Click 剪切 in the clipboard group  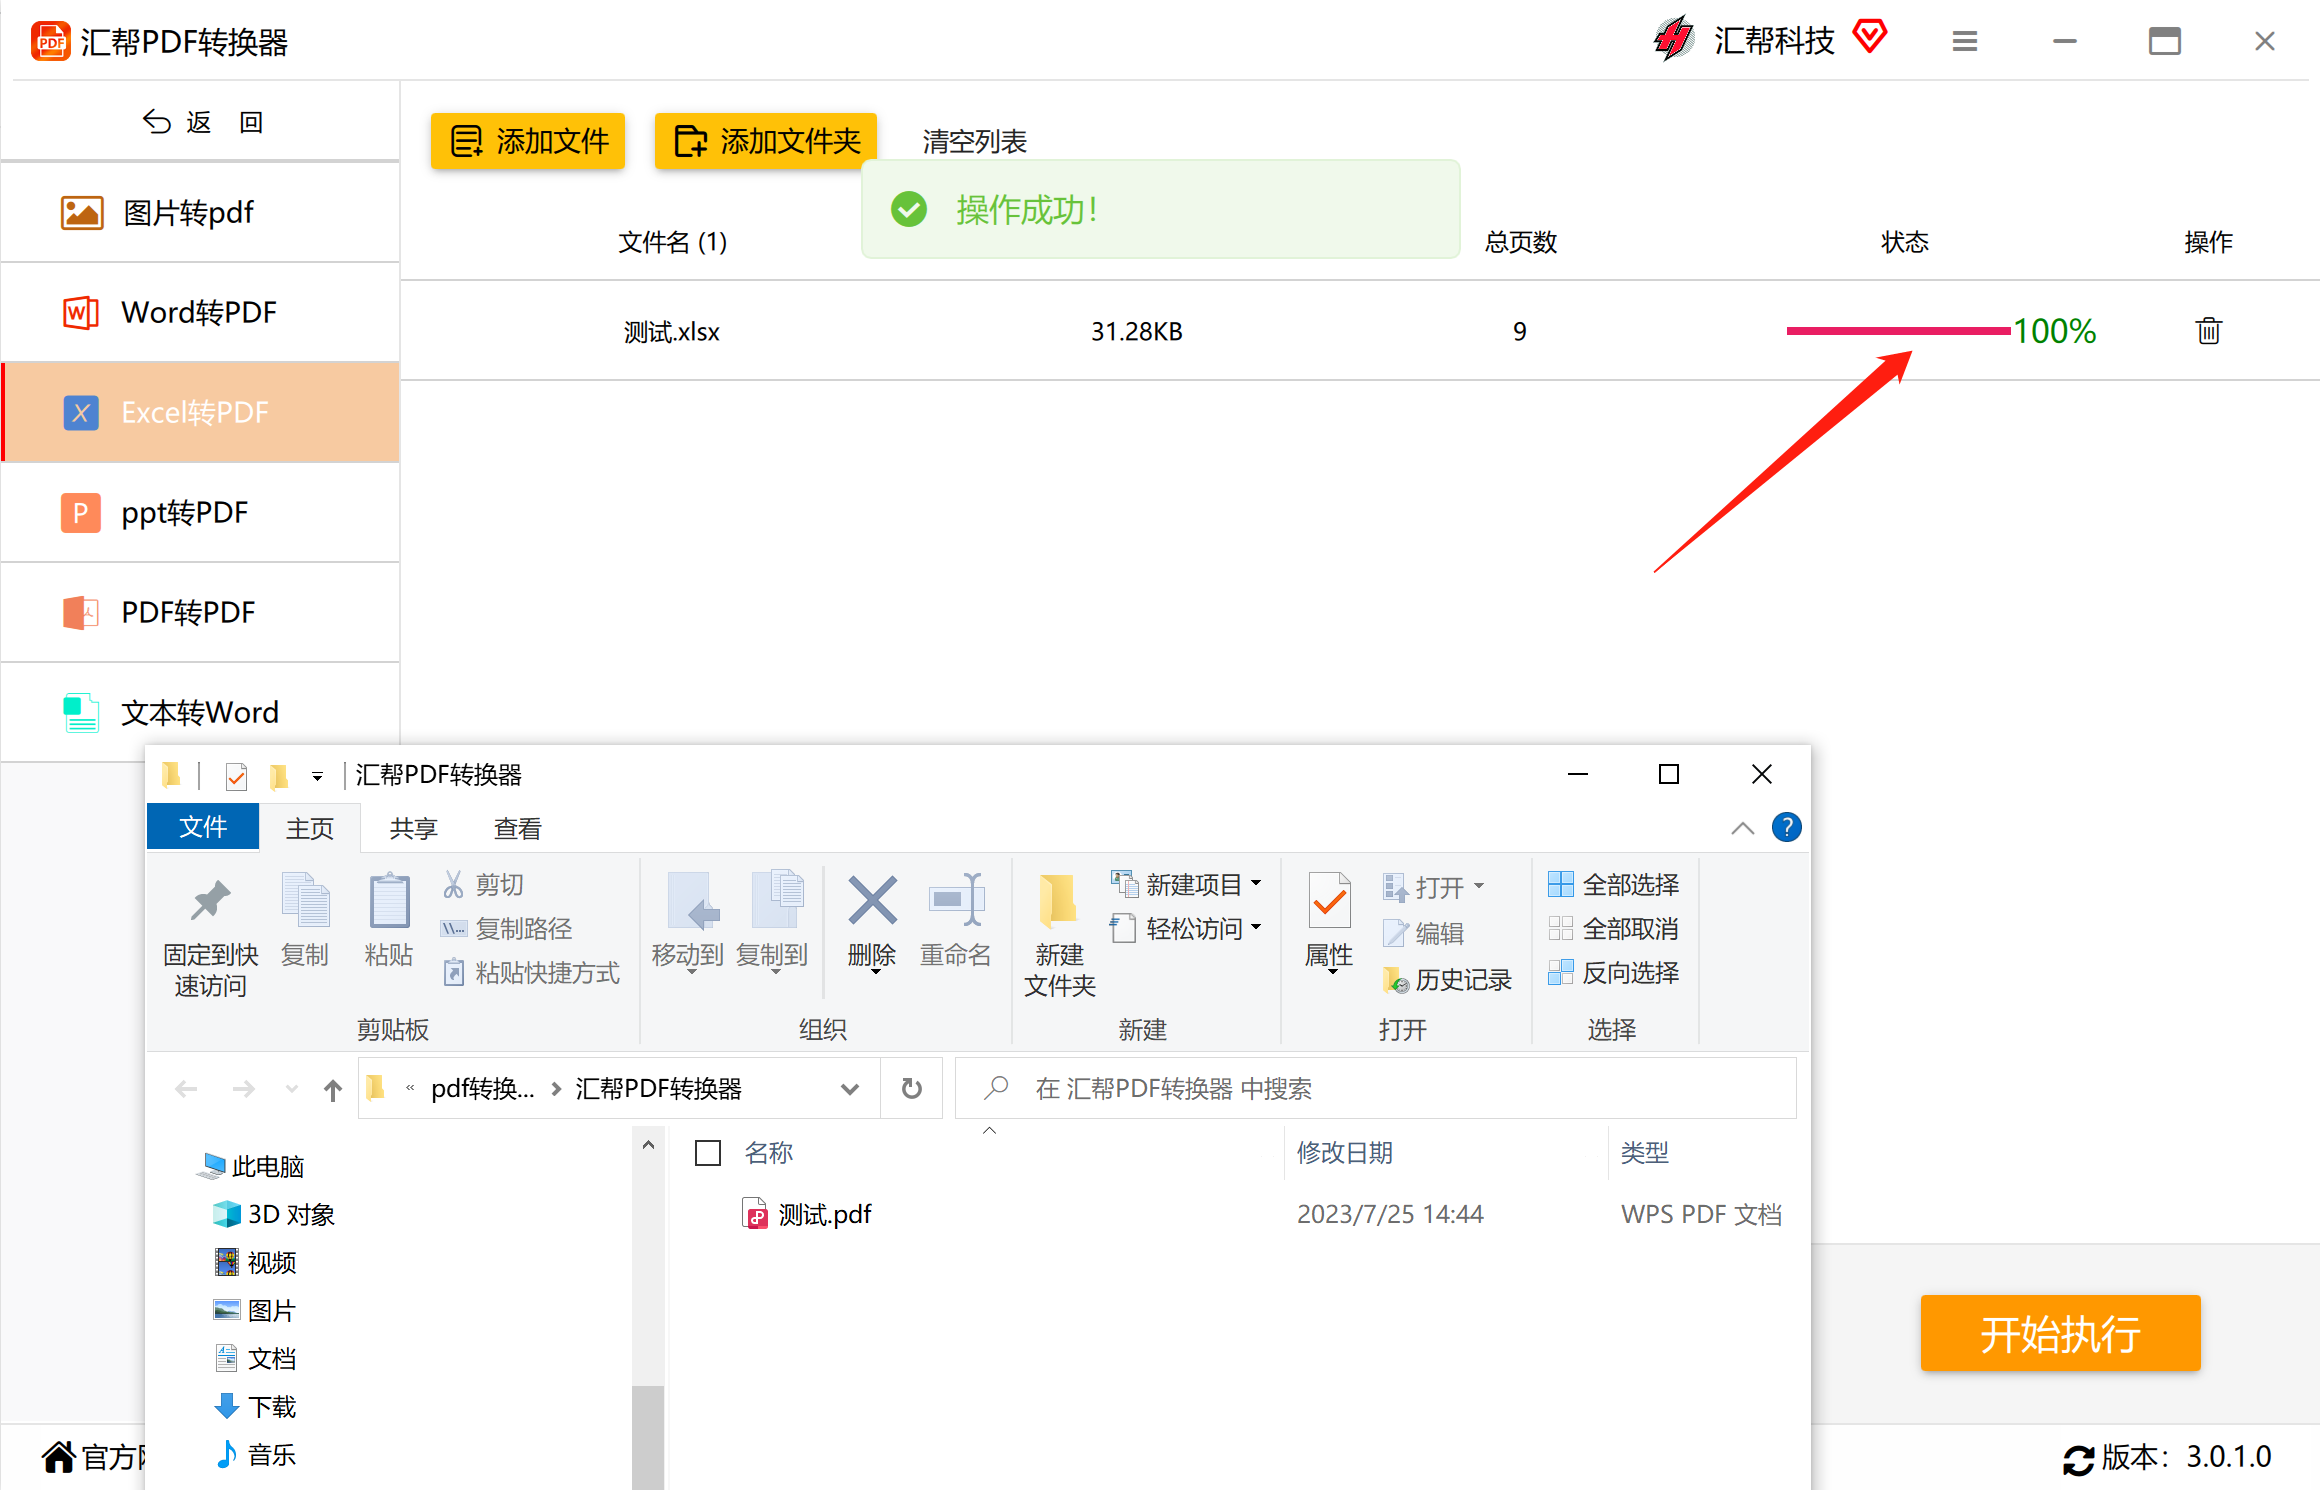pyautogui.click(x=483, y=885)
